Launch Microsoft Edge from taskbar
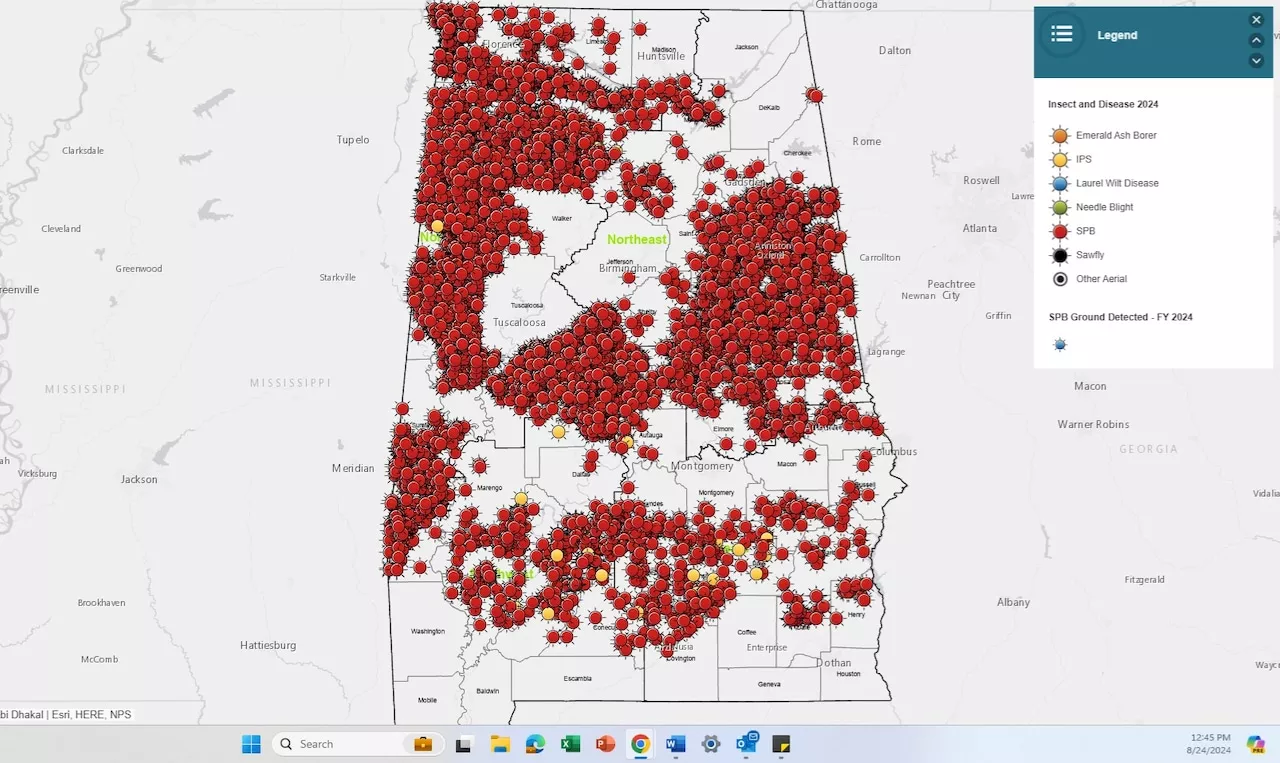Viewport: 1280px width, 763px height. click(x=535, y=744)
